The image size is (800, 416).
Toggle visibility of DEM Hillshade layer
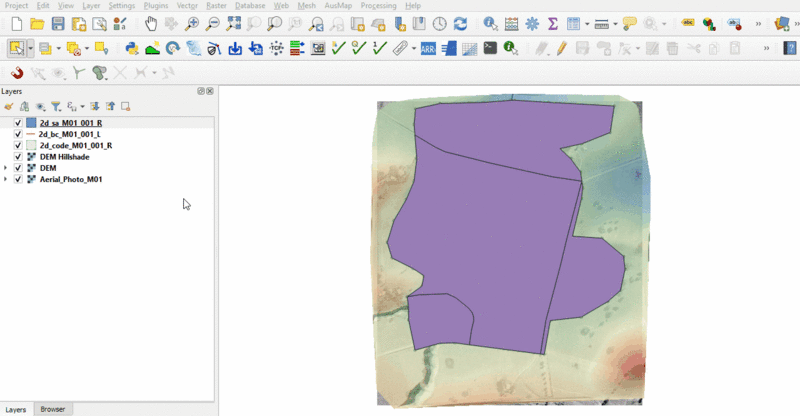coord(18,157)
